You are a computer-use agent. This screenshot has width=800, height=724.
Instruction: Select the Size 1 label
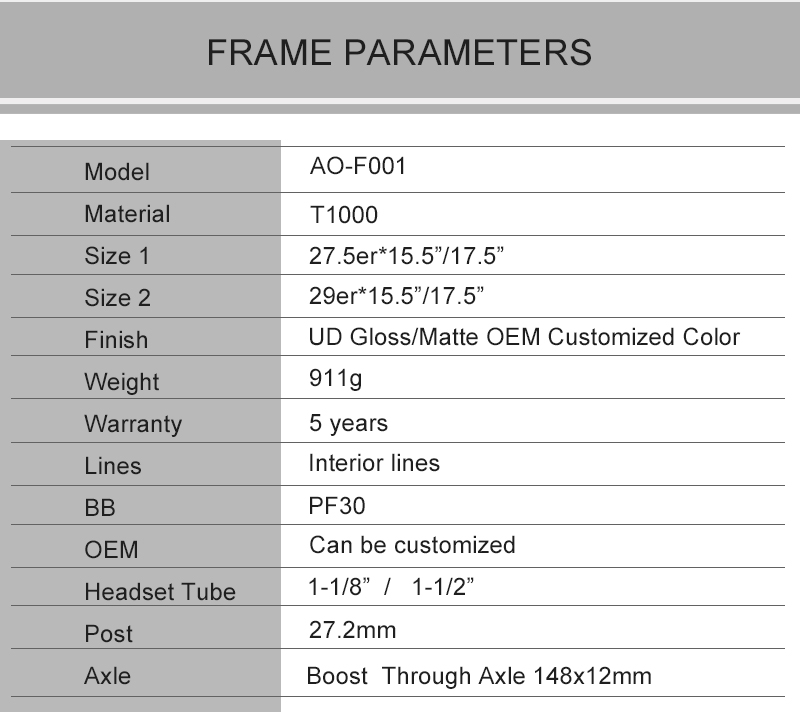(117, 256)
